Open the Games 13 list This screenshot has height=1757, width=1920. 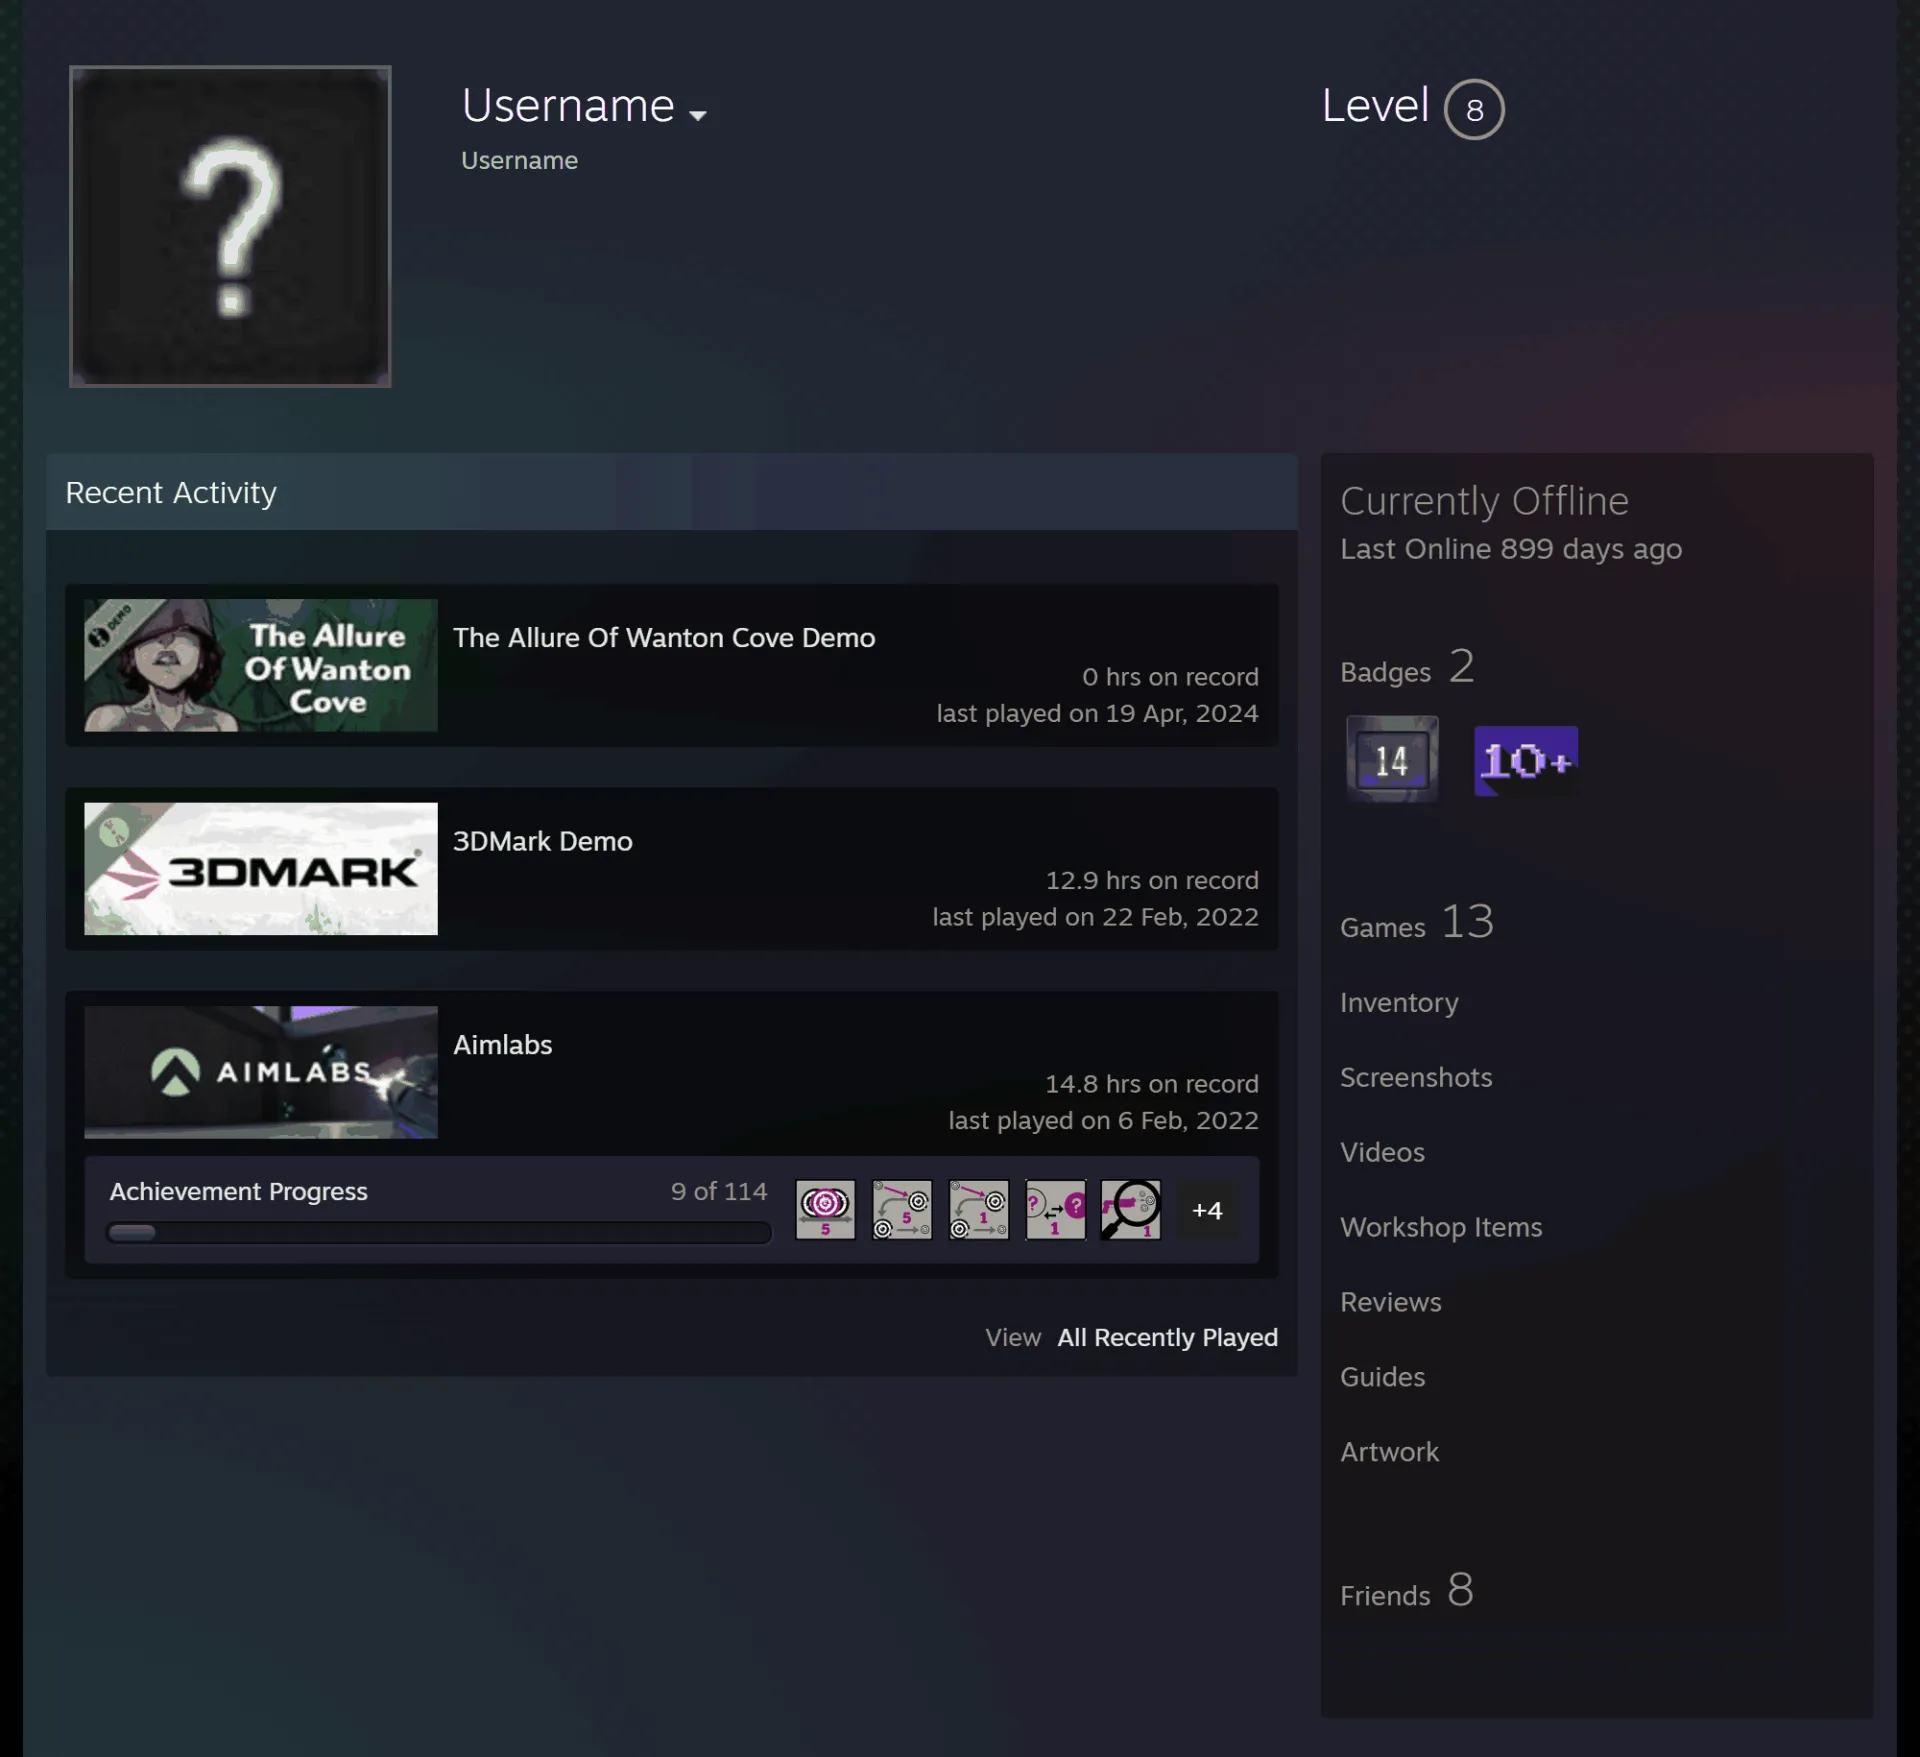pos(1417,922)
